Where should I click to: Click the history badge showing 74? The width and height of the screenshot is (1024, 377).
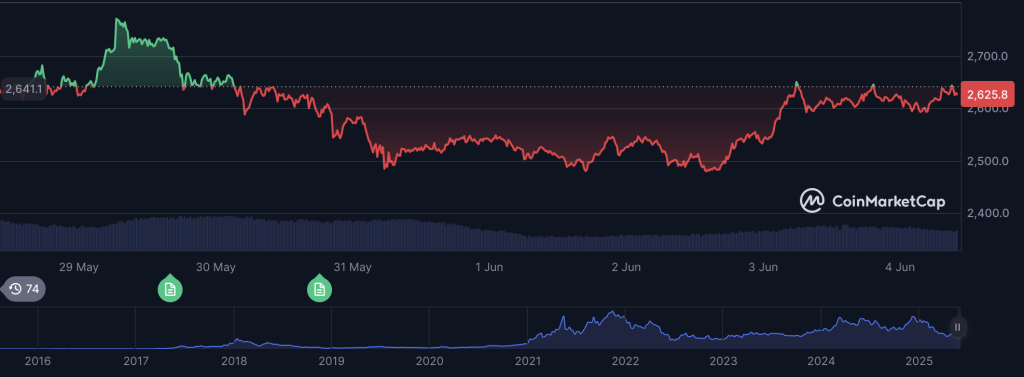[x=25, y=289]
